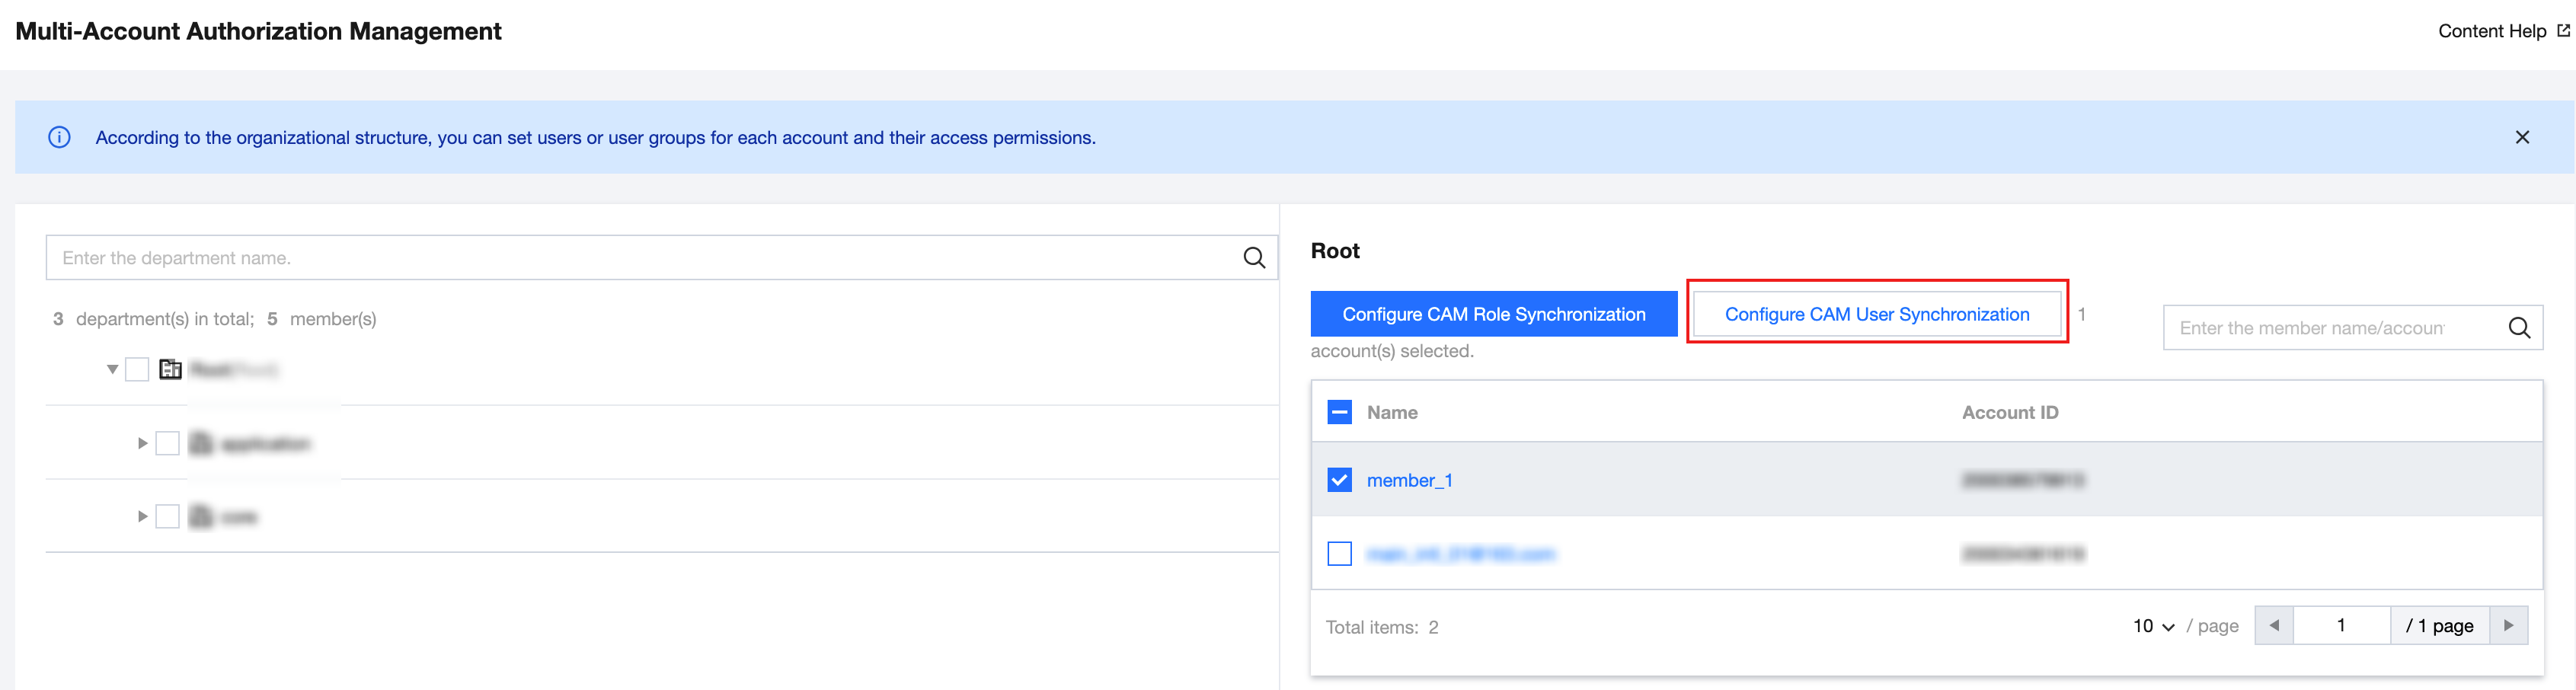The width and height of the screenshot is (2576, 690).
Task: Check the Root department checkbox
Action: click(x=137, y=368)
